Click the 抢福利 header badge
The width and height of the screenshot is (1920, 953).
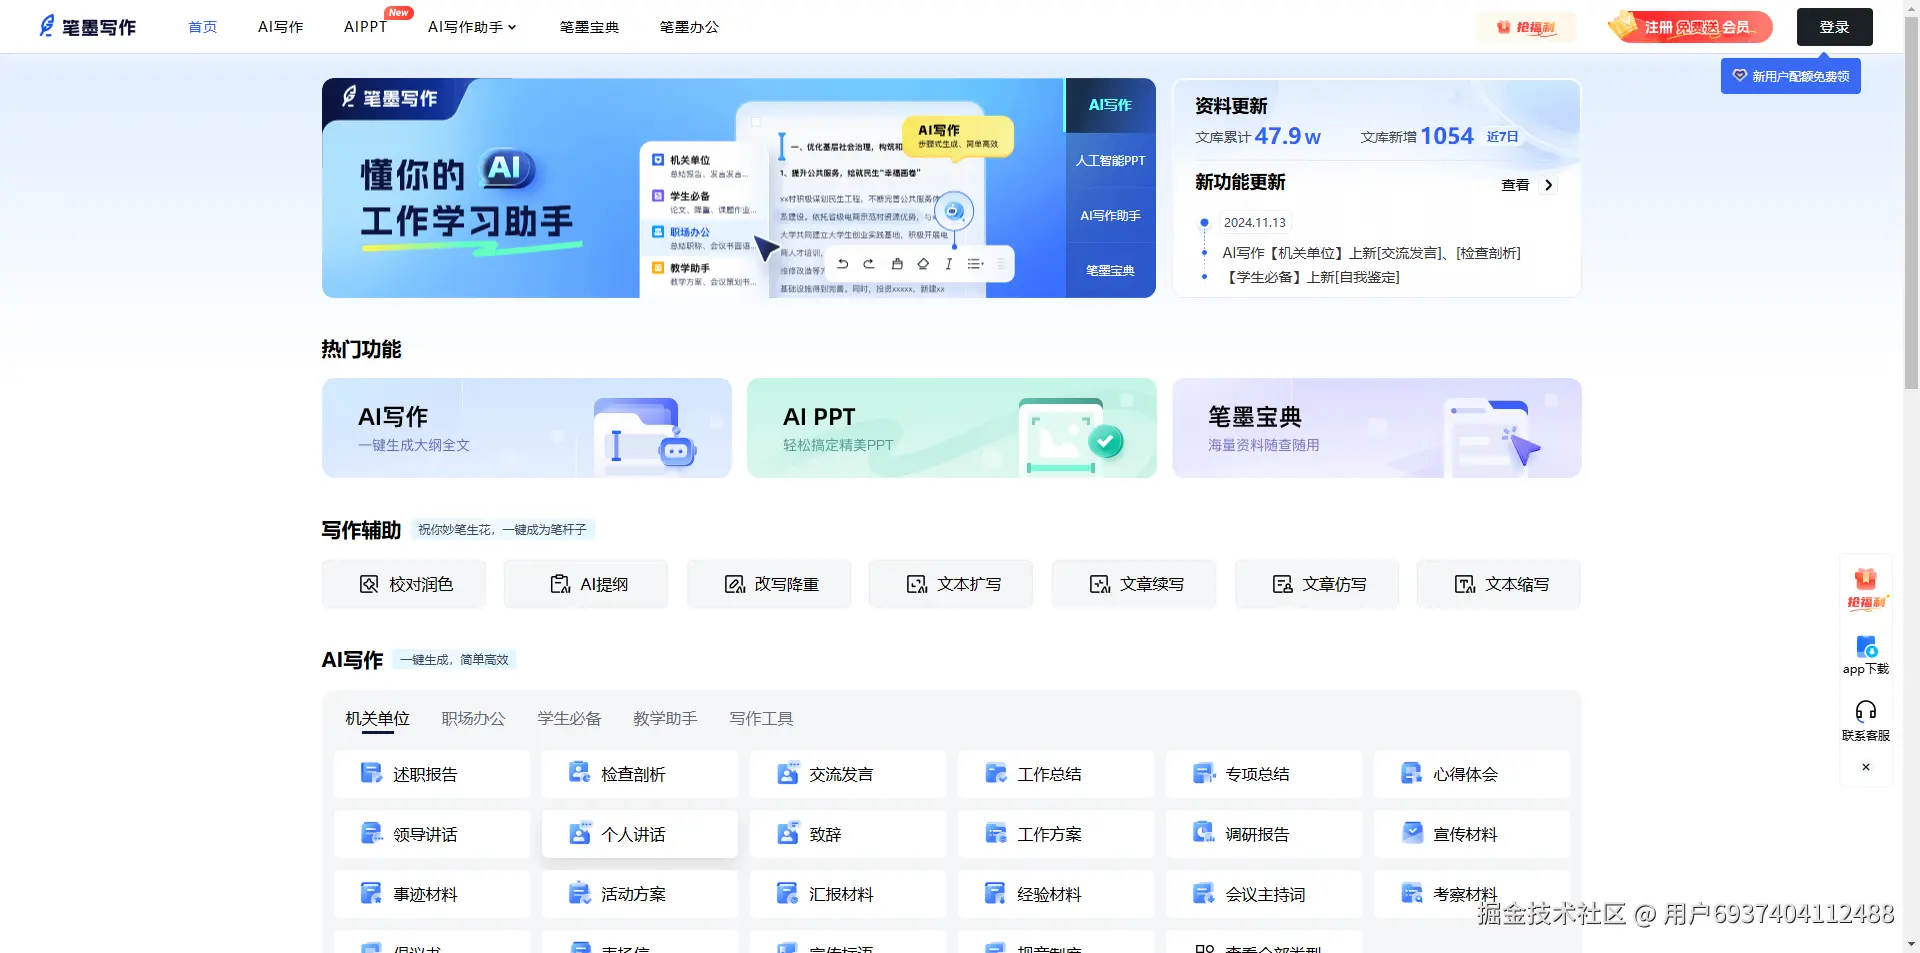[x=1526, y=27]
